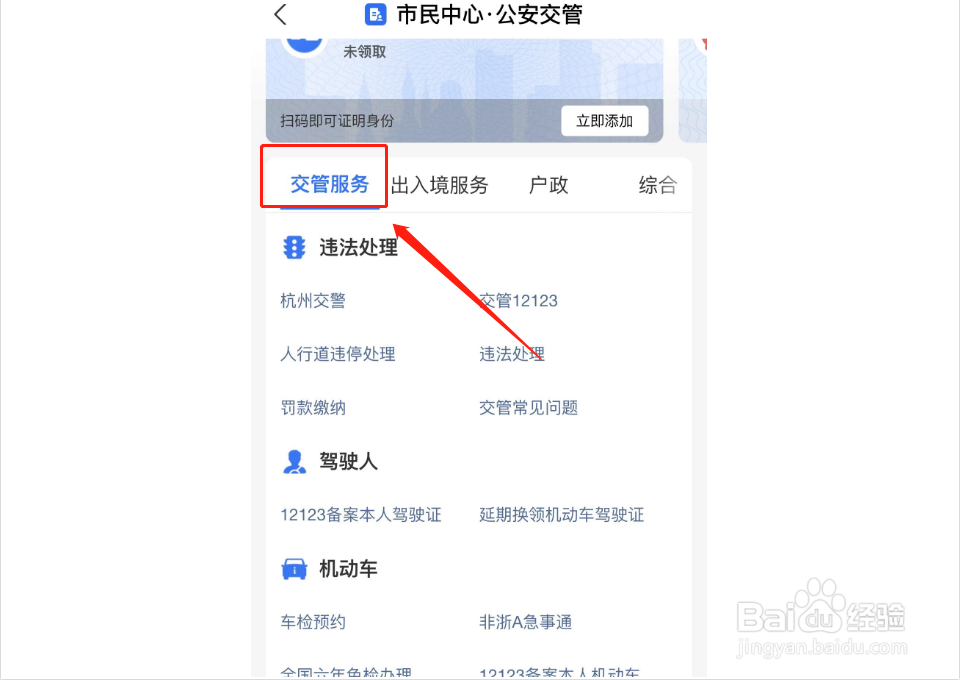The height and width of the screenshot is (680, 960).
Task: Click the blue 市民中心 document icon
Action: pos(375,14)
